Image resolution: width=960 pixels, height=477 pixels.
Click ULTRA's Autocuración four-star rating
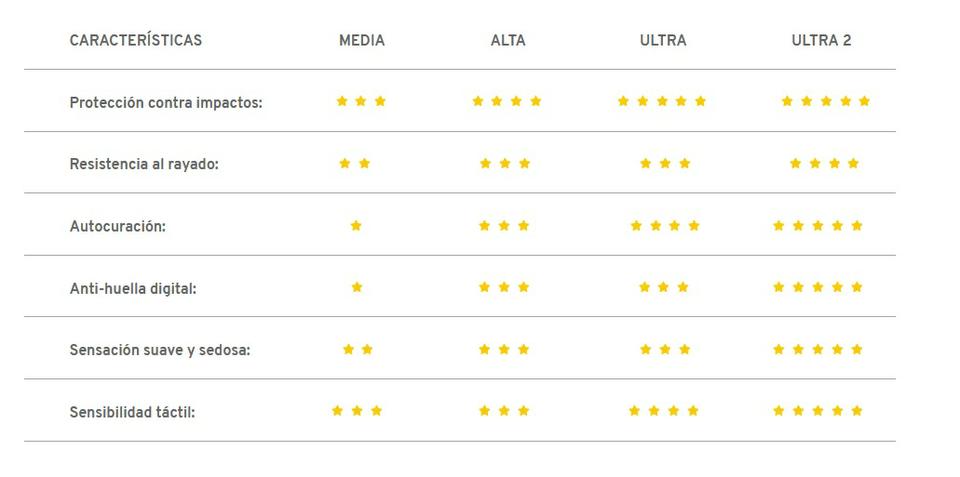(665, 226)
